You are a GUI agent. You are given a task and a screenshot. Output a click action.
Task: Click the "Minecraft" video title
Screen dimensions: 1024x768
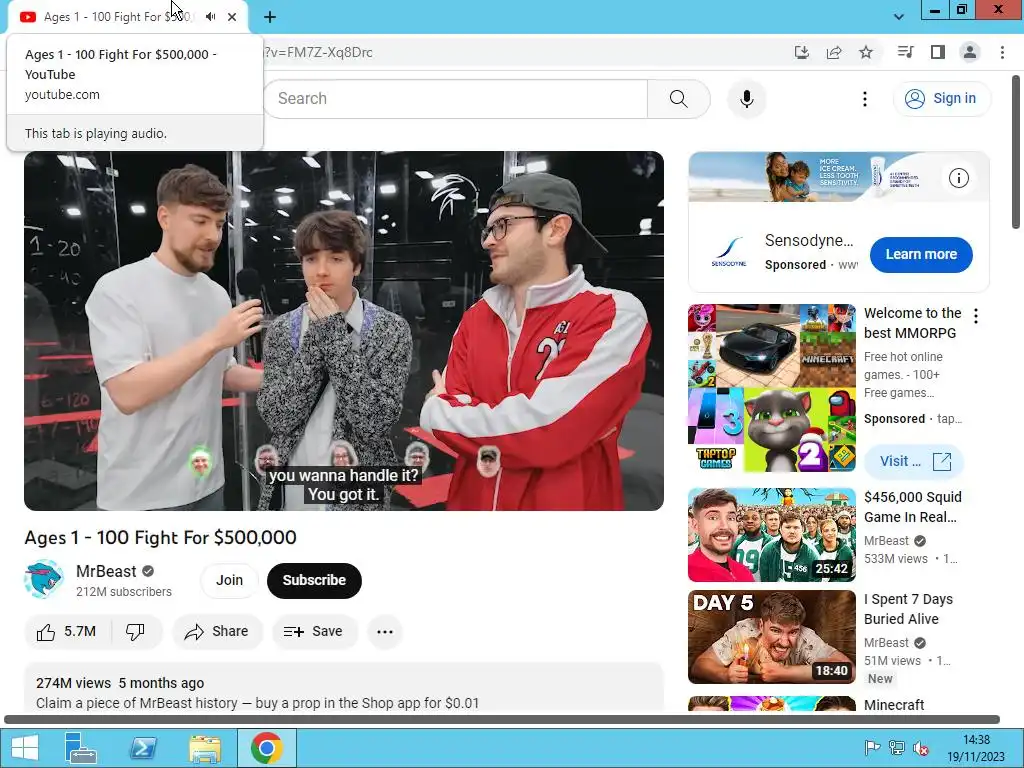point(893,705)
